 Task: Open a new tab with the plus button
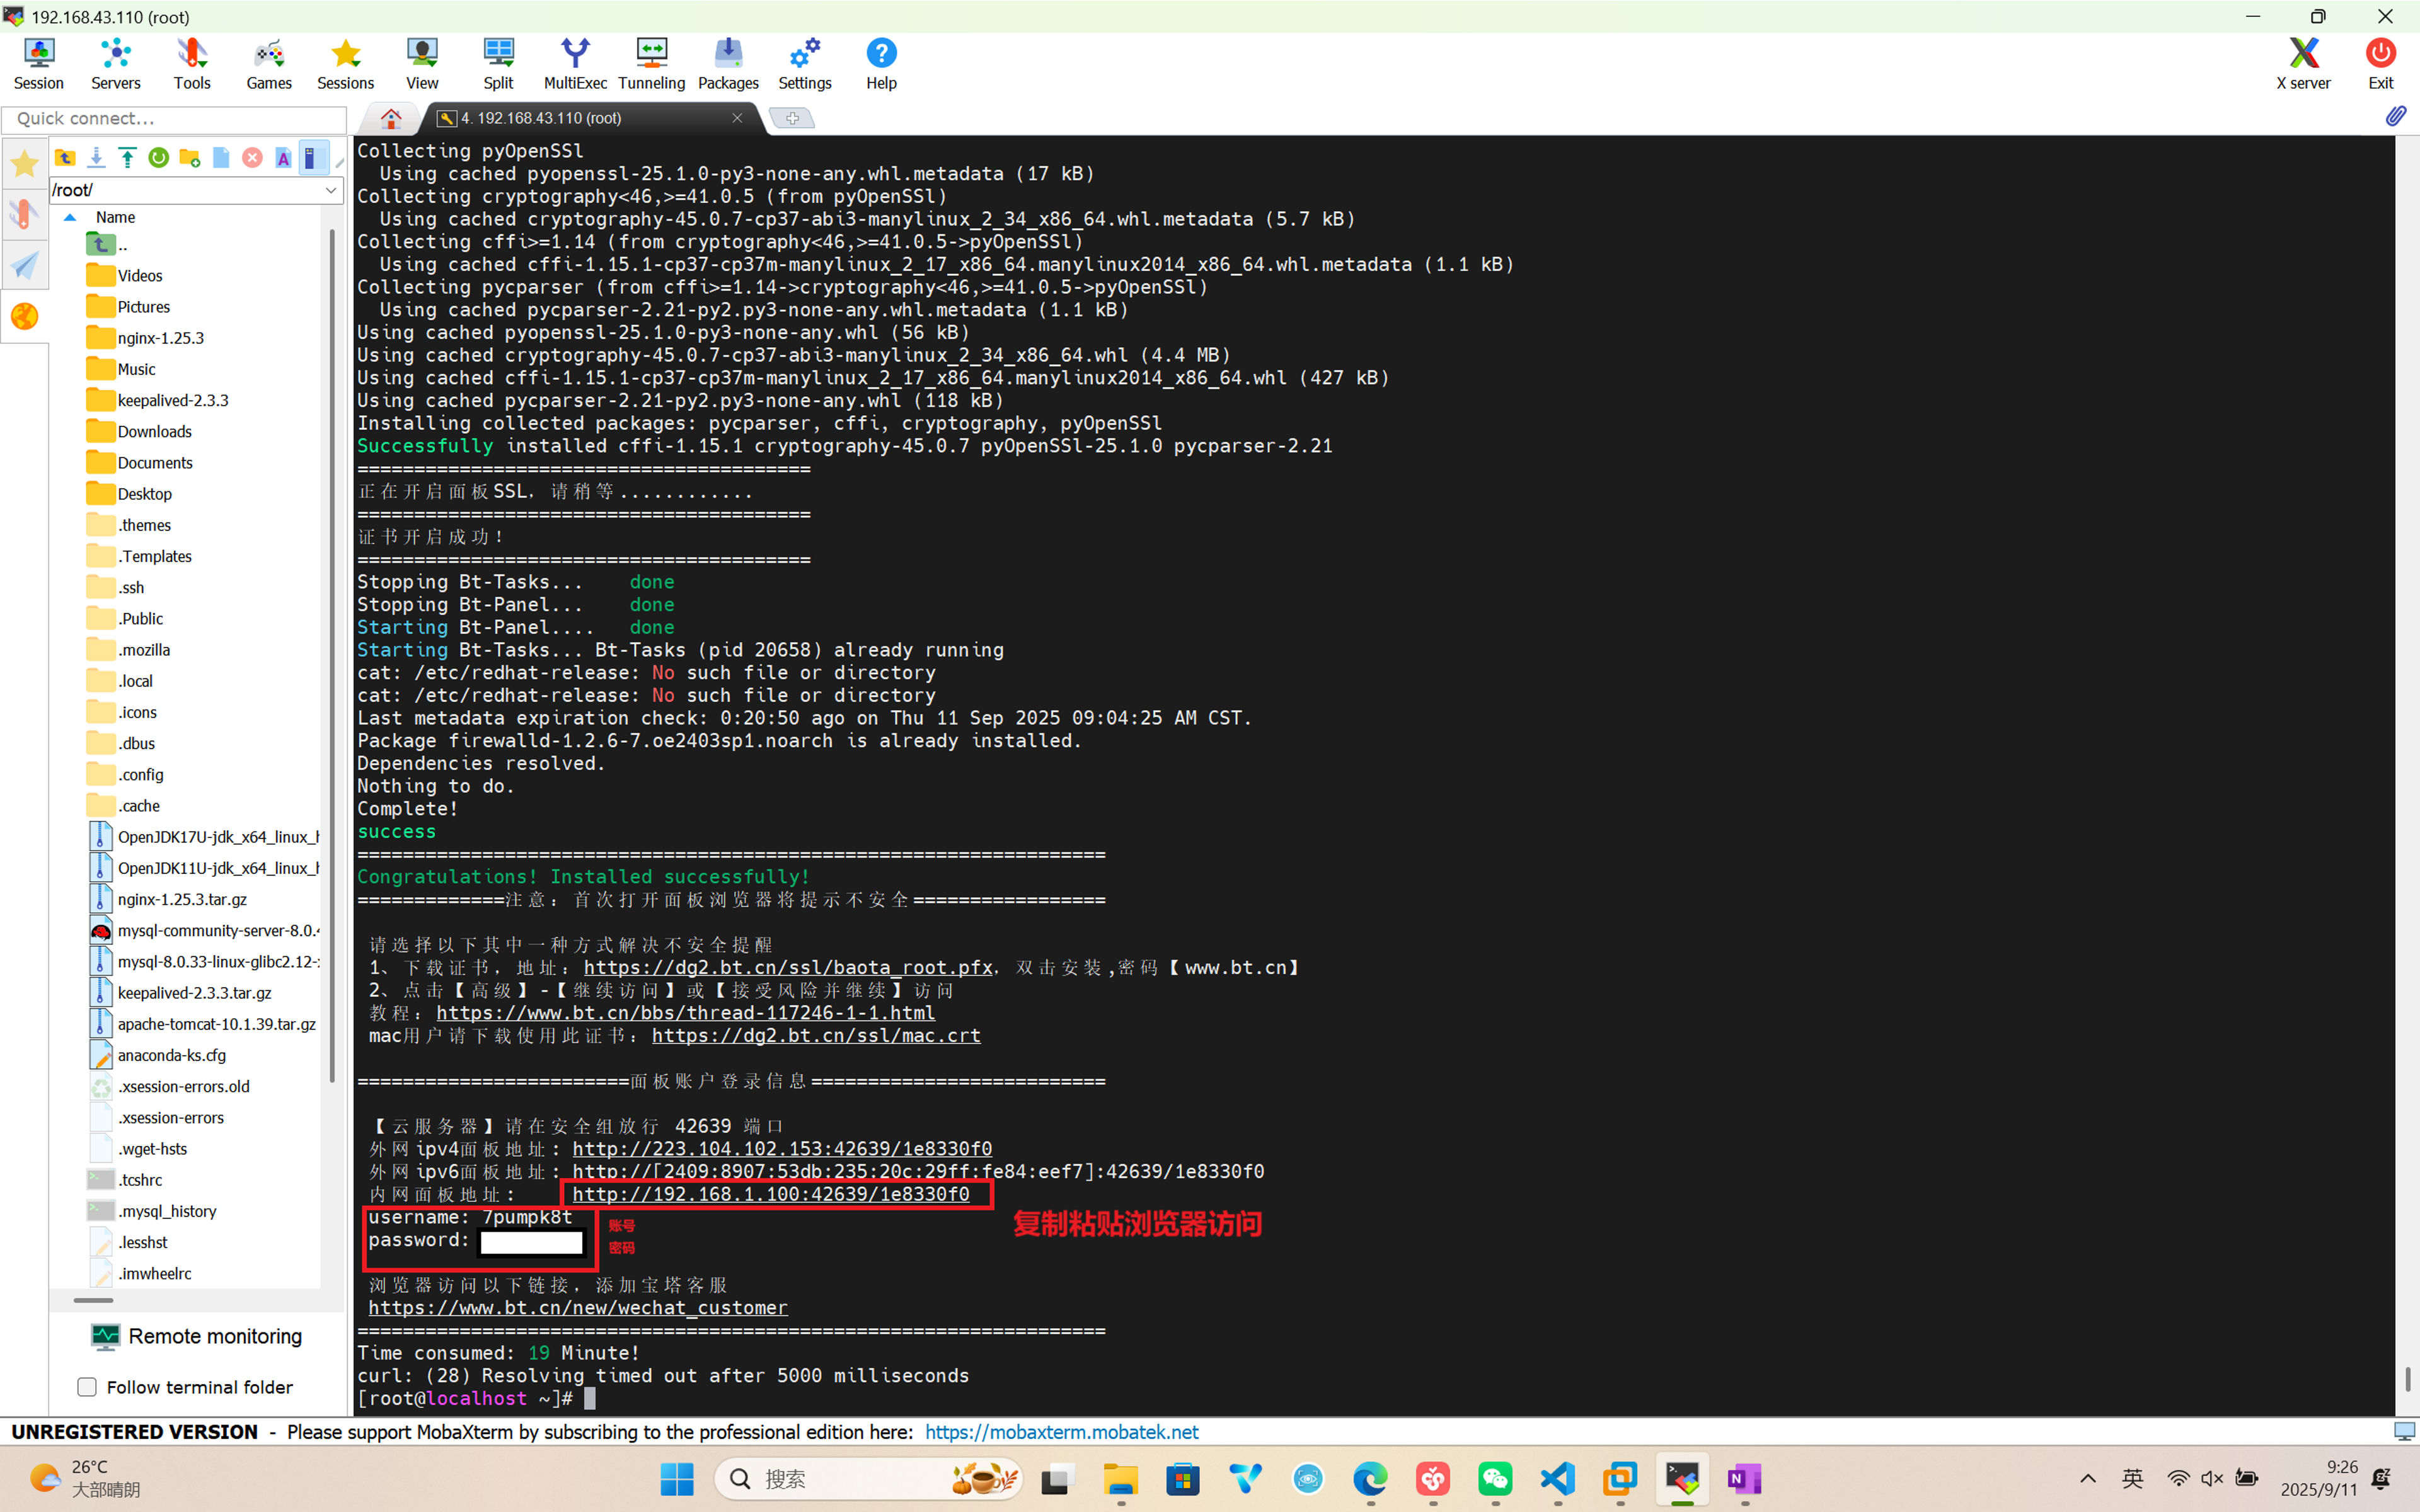tap(791, 117)
